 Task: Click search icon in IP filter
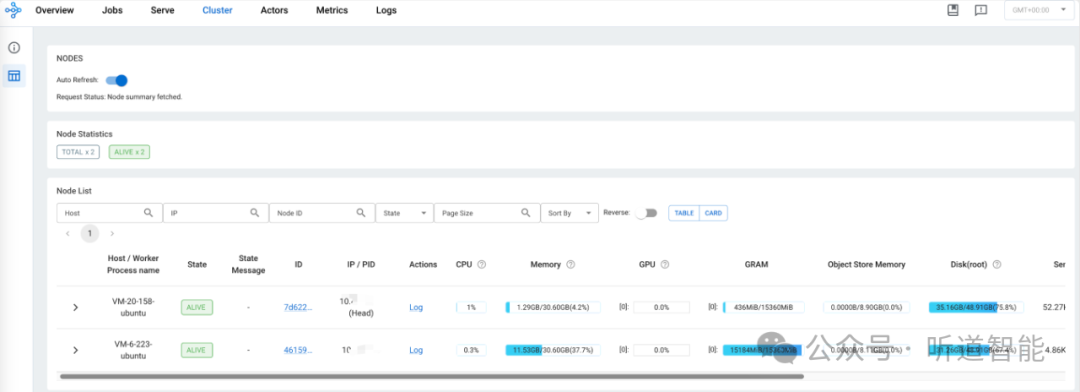click(x=255, y=213)
